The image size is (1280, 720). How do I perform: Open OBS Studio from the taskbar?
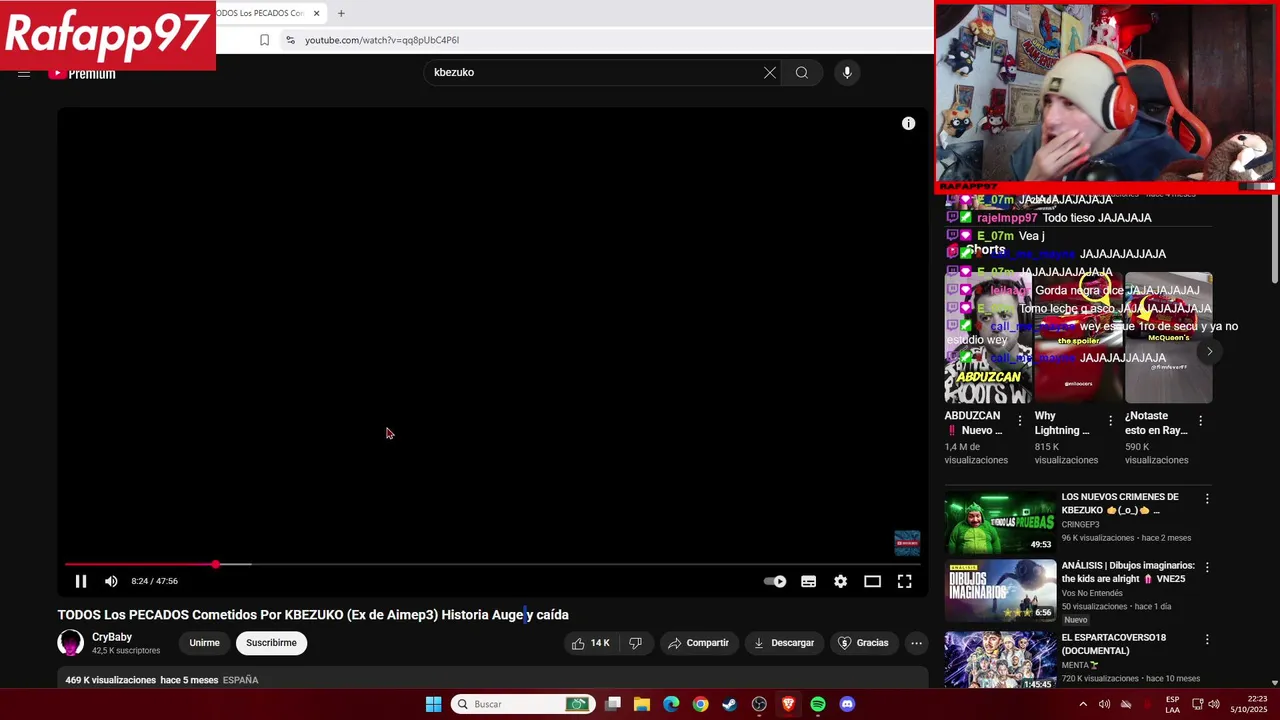tap(759, 704)
